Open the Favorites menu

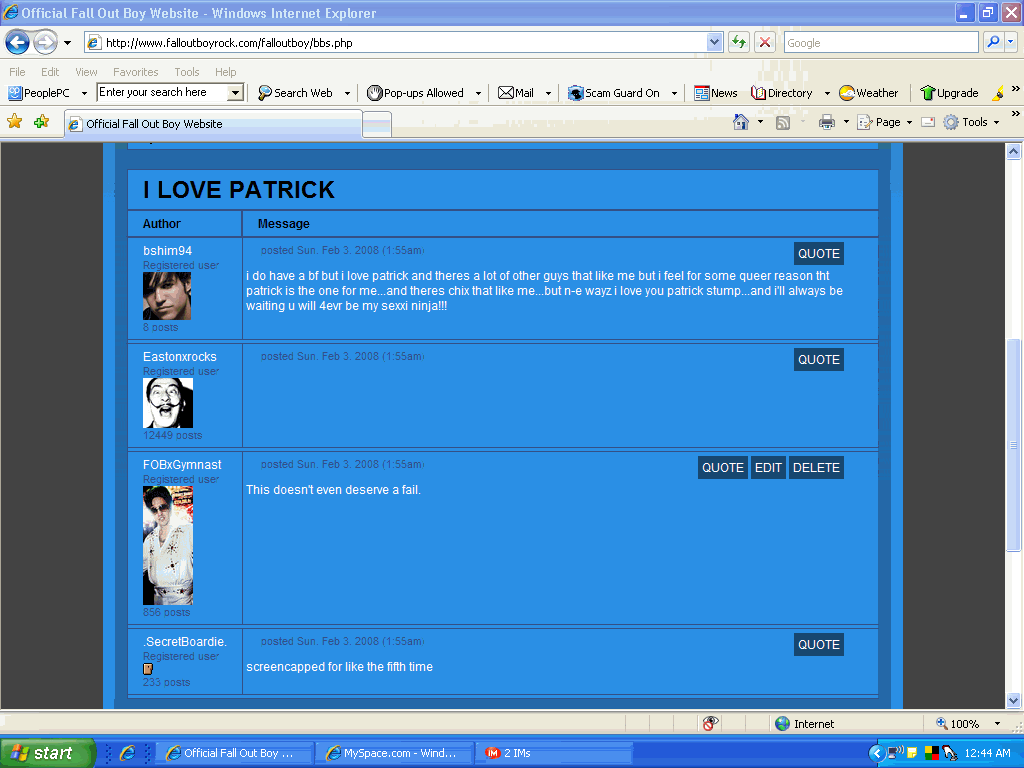pos(135,72)
